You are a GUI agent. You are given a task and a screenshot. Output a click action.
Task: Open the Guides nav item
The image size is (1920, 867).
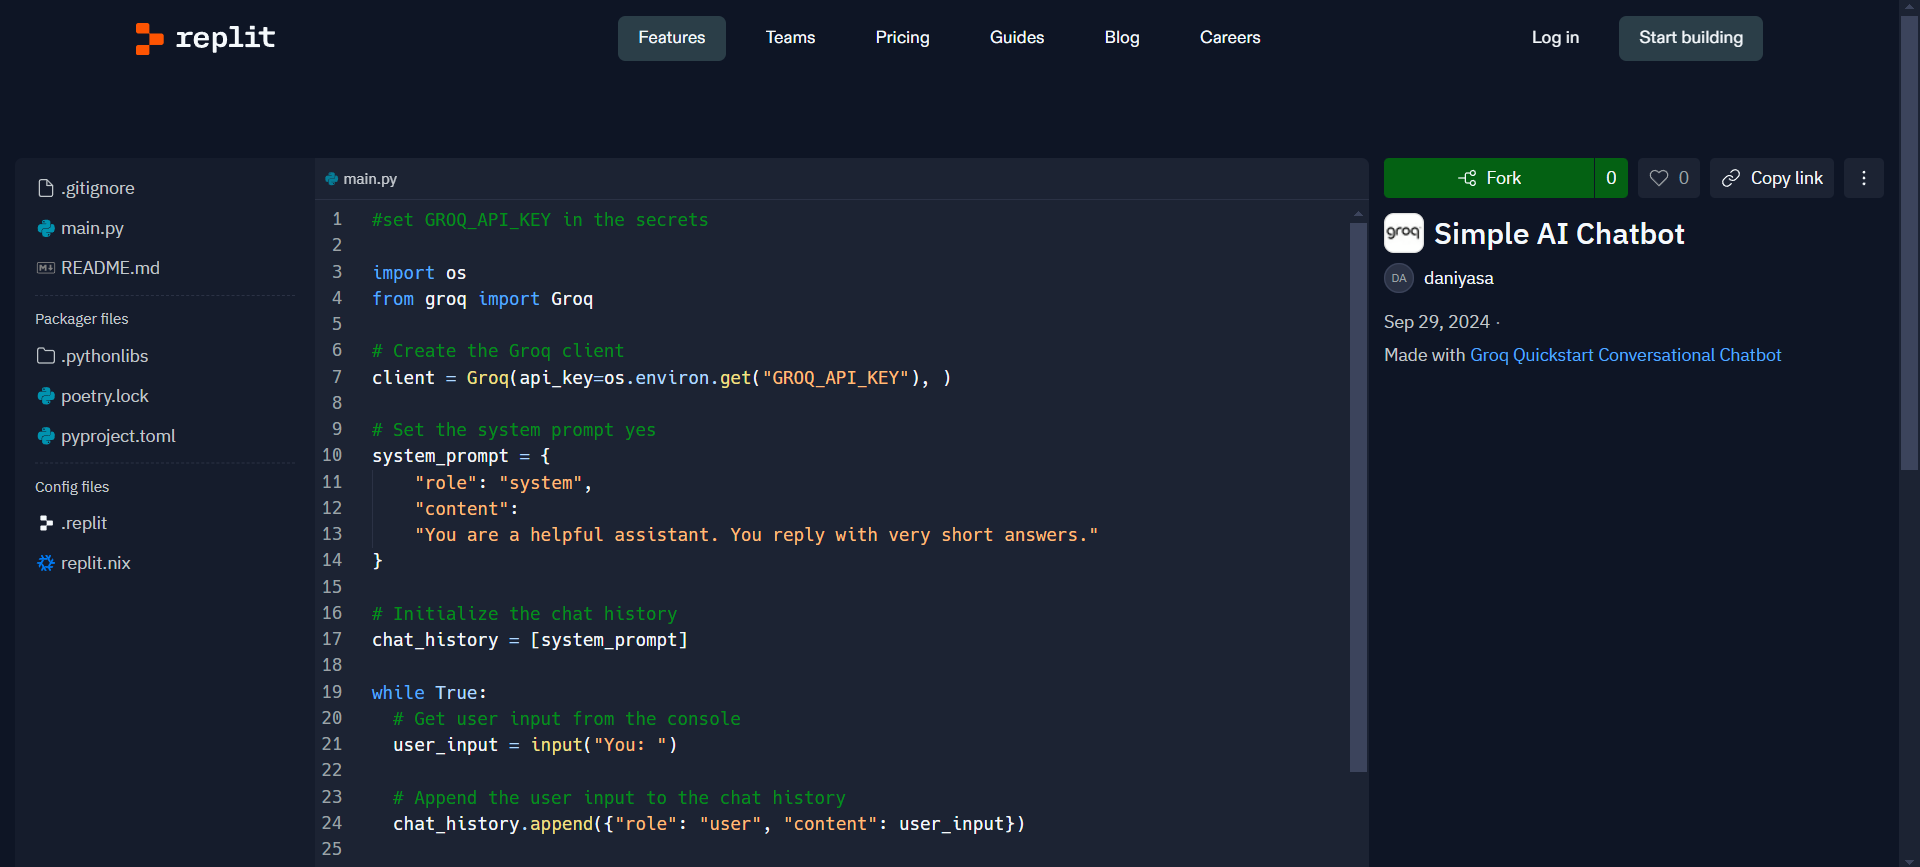coord(1017,38)
